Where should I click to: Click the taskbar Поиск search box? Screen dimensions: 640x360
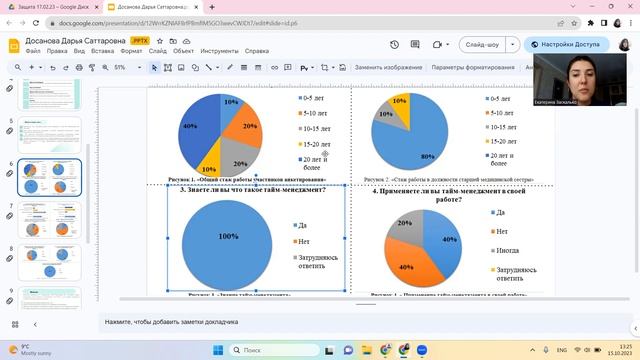click(x=274, y=350)
